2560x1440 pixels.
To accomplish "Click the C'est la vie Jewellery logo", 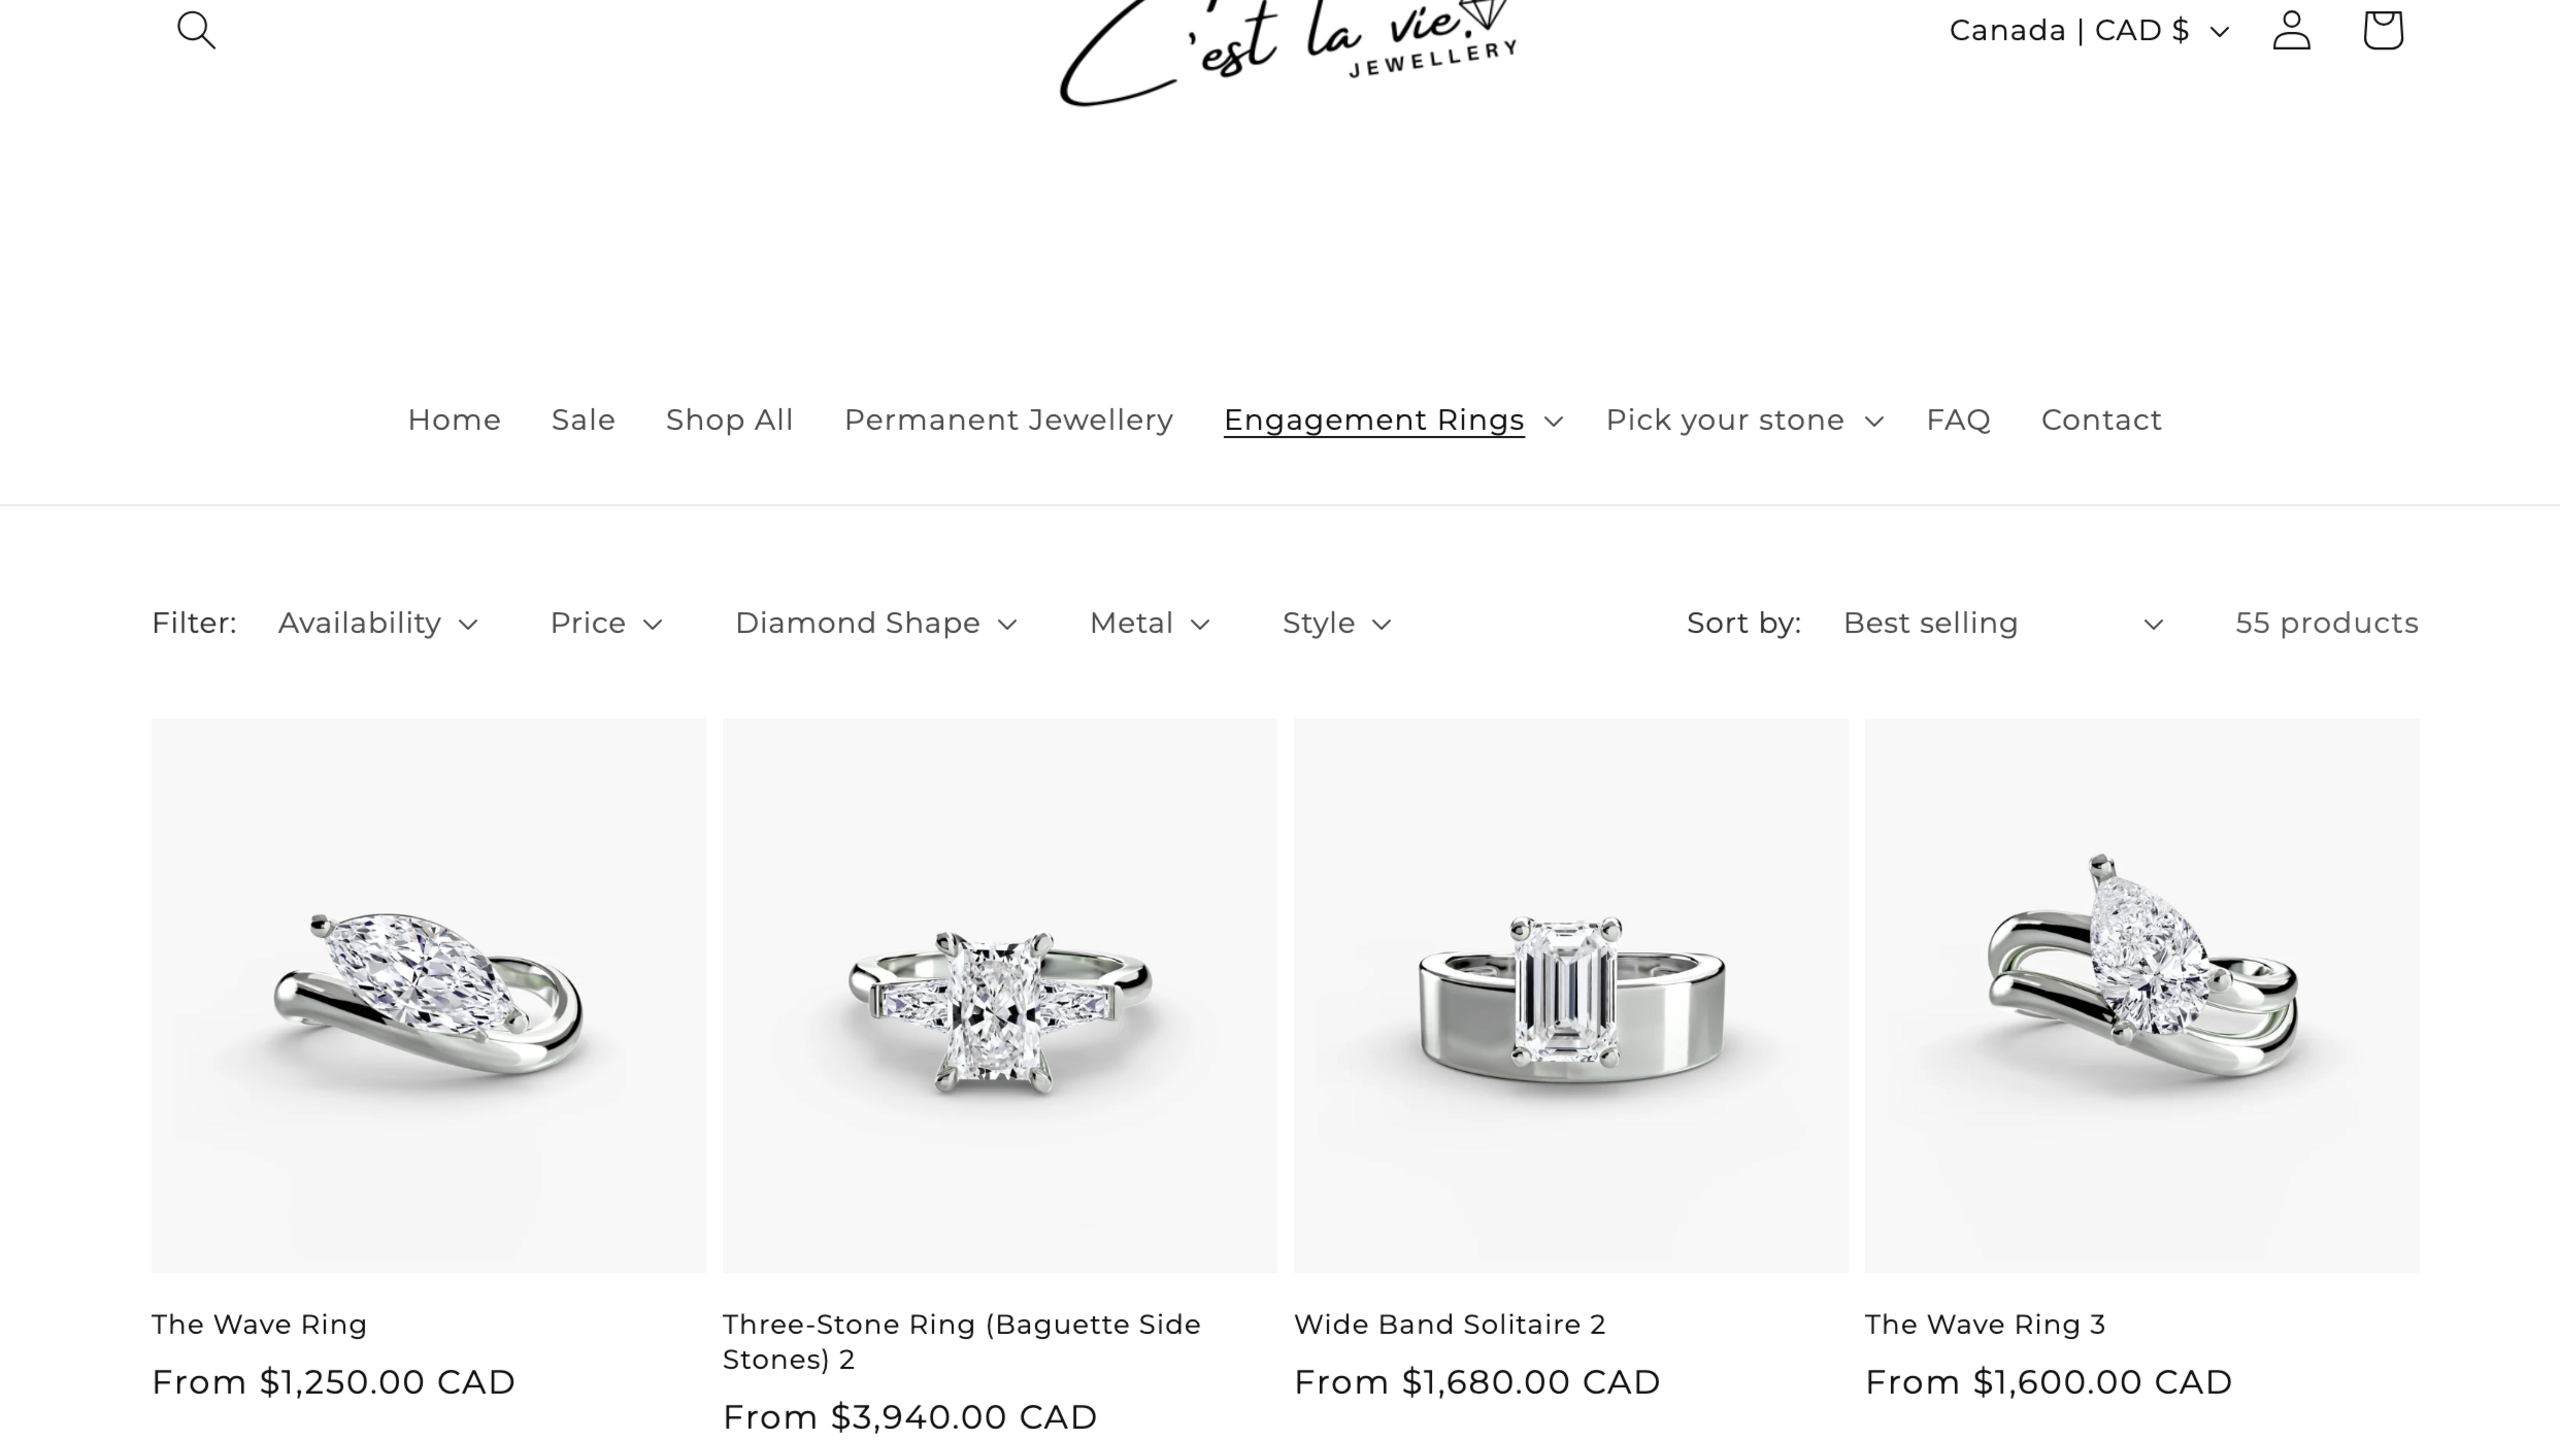I will tap(1288, 52).
